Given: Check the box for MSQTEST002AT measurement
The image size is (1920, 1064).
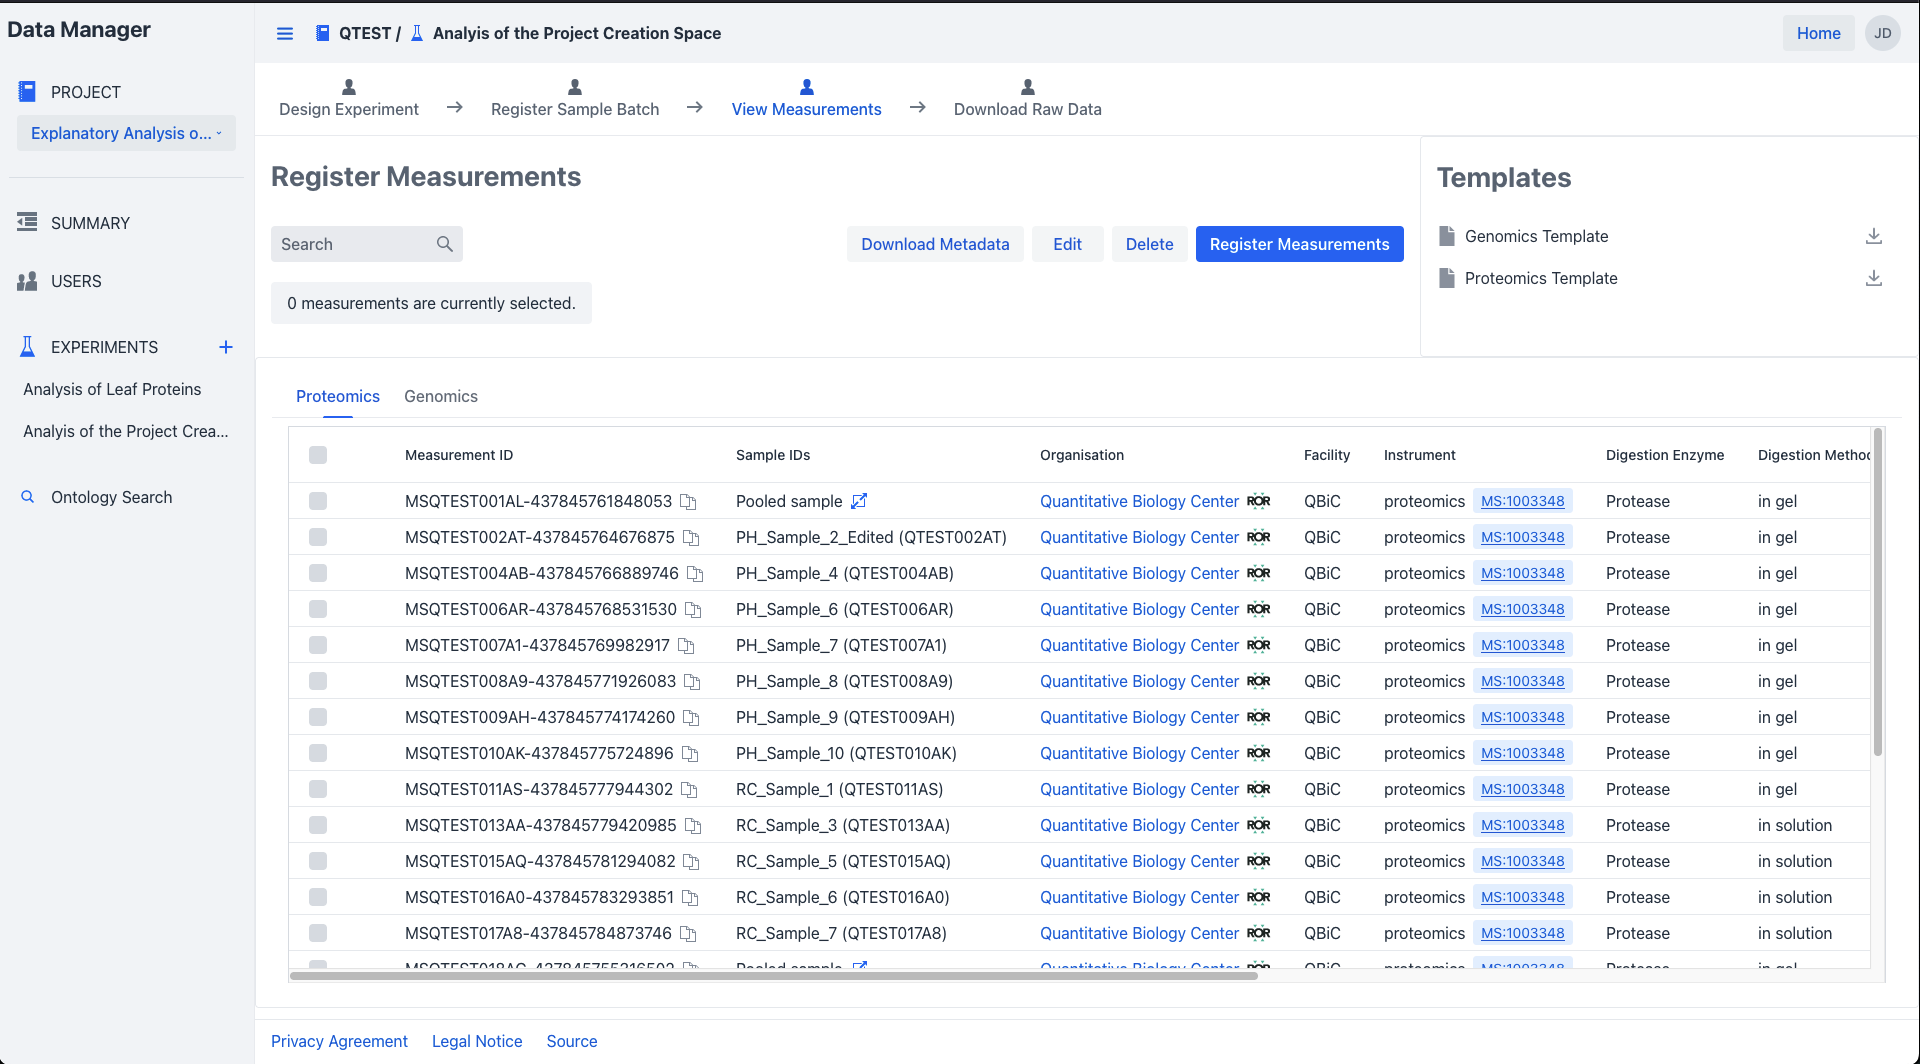Looking at the screenshot, I should tap(318, 537).
